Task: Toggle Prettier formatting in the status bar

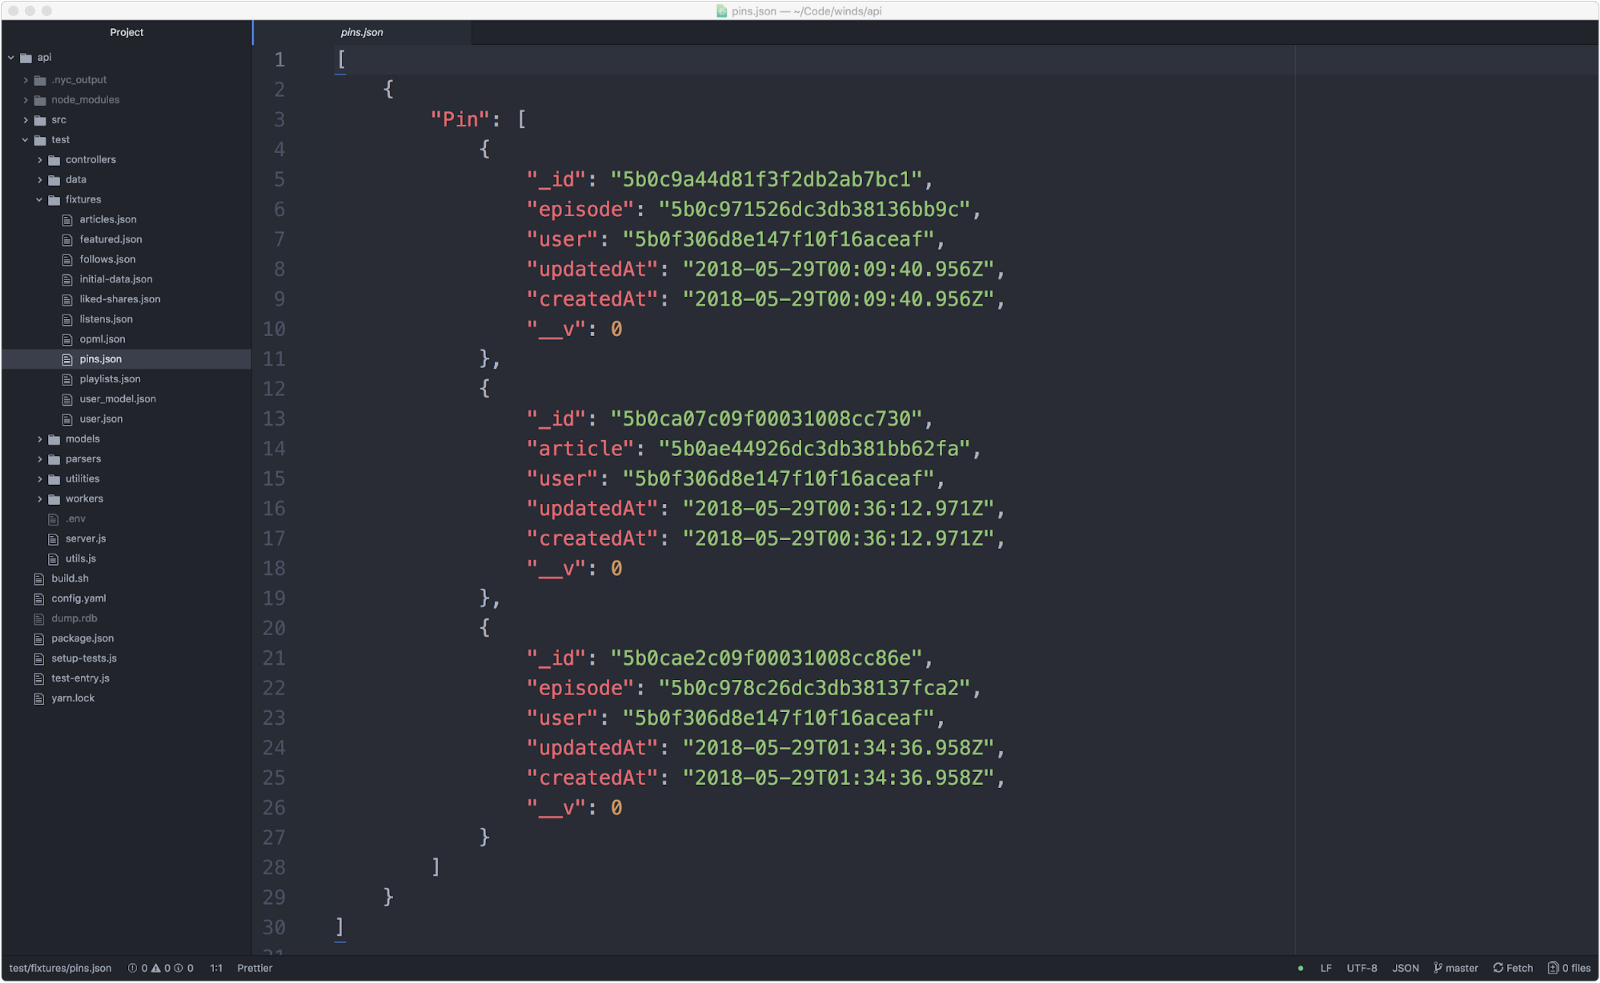Action: click(254, 968)
